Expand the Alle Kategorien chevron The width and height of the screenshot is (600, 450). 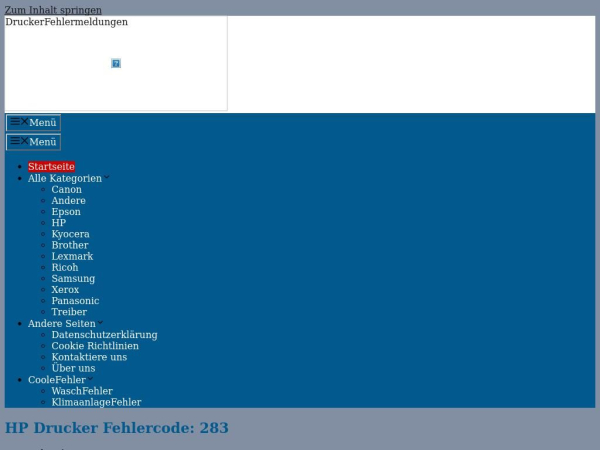tap(107, 177)
